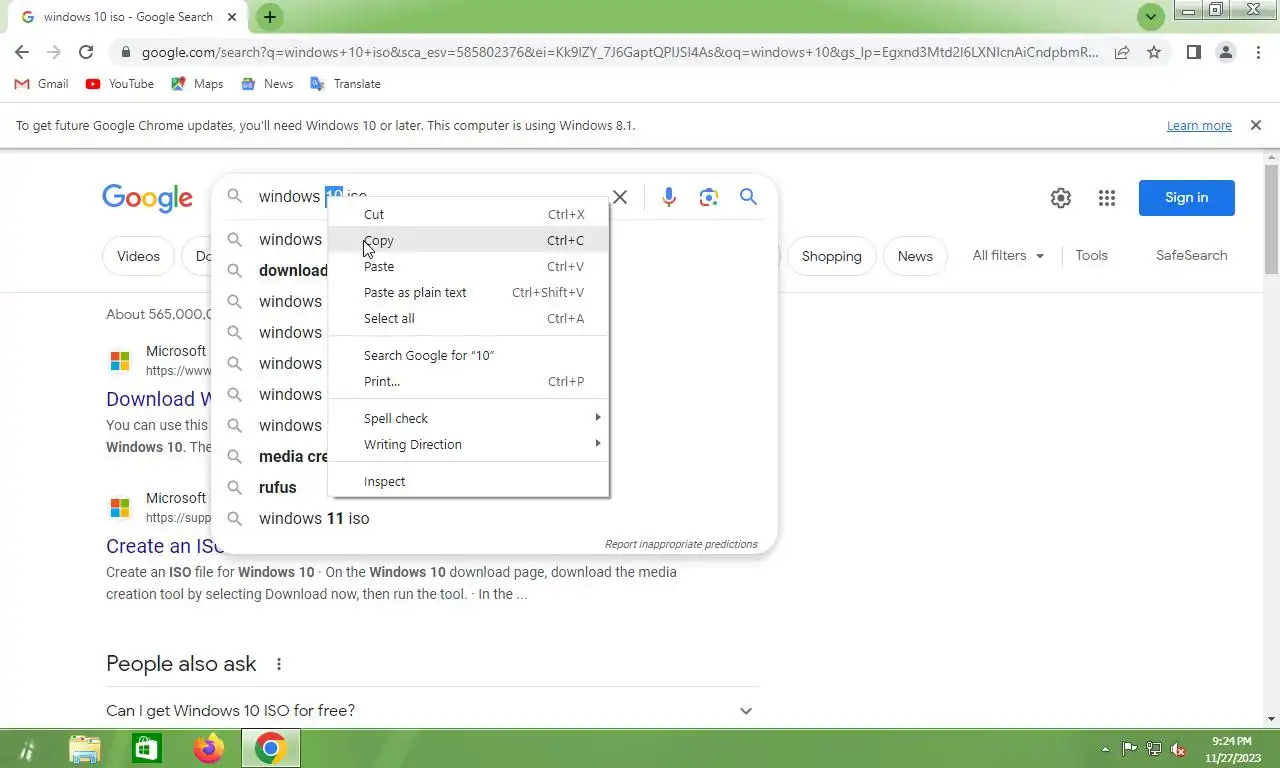Click the Sign in button
The width and height of the screenshot is (1280, 768).
1187,198
